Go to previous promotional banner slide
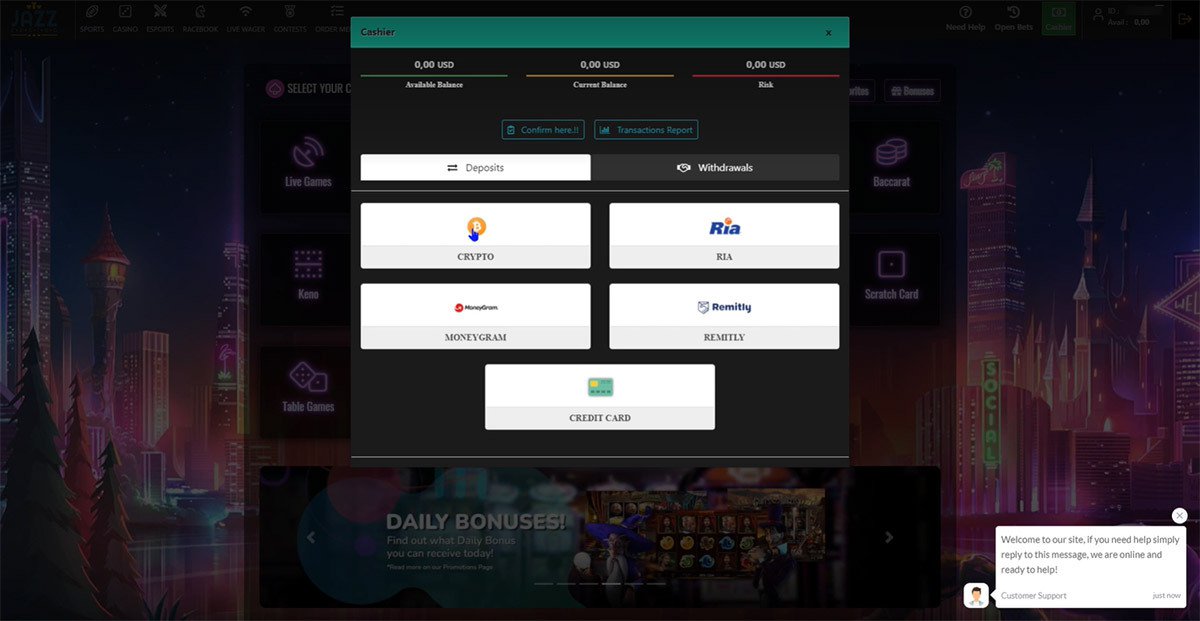Image resolution: width=1200 pixels, height=621 pixels. [311, 537]
